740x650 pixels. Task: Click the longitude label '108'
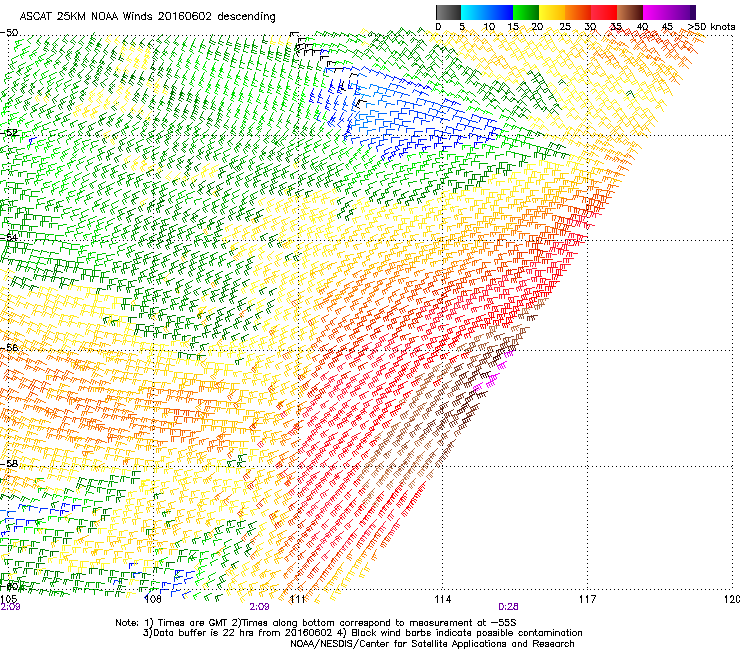click(x=153, y=599)
